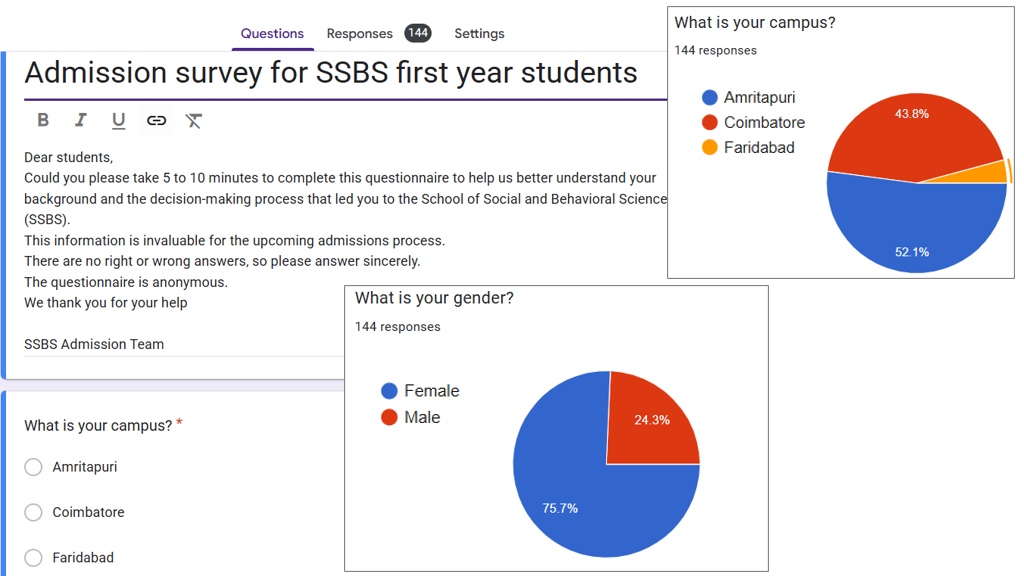Switch to the Questions tab
This screenshot has width=1024, height=576.
tap(272, 33)
